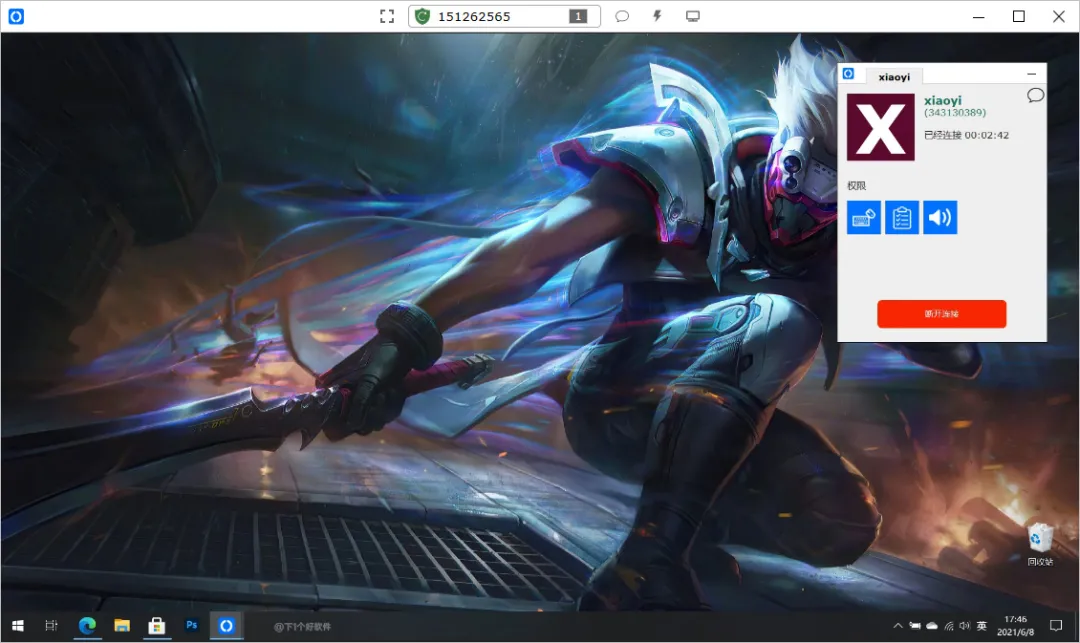This screenshot has height=643, width=1080.
Task: Toggle fullscreen mode icon in top toolbar
Action: [x=387, y=17]
